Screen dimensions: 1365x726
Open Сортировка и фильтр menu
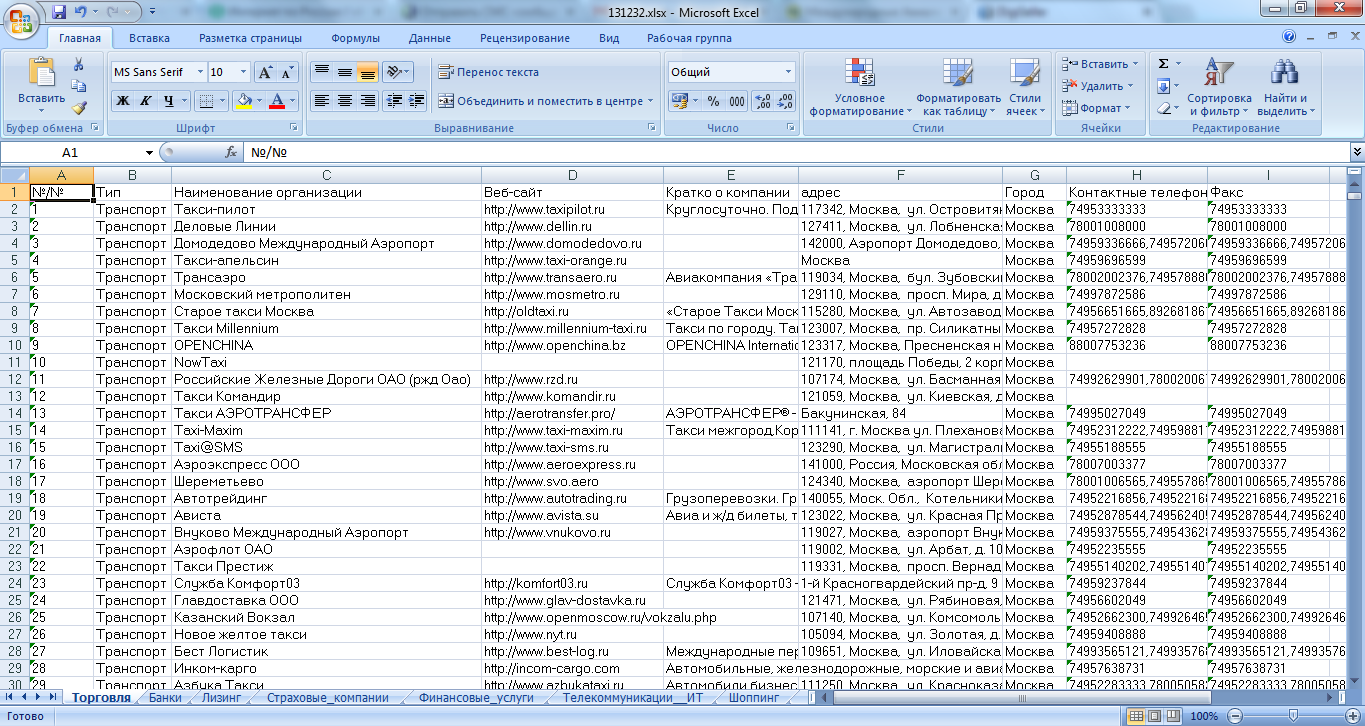tap(1219, 87)
